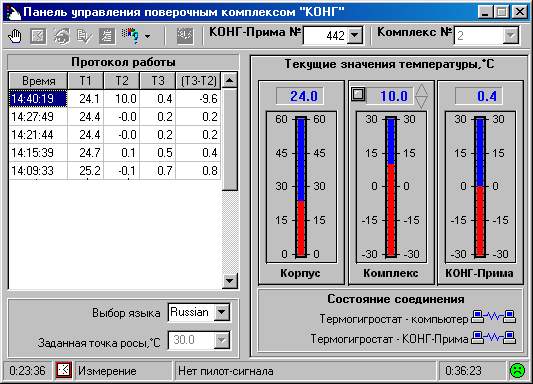This screenshot has width=533, height=384.
Task: Open the Russian language dropdown
Action: point(222,312)
